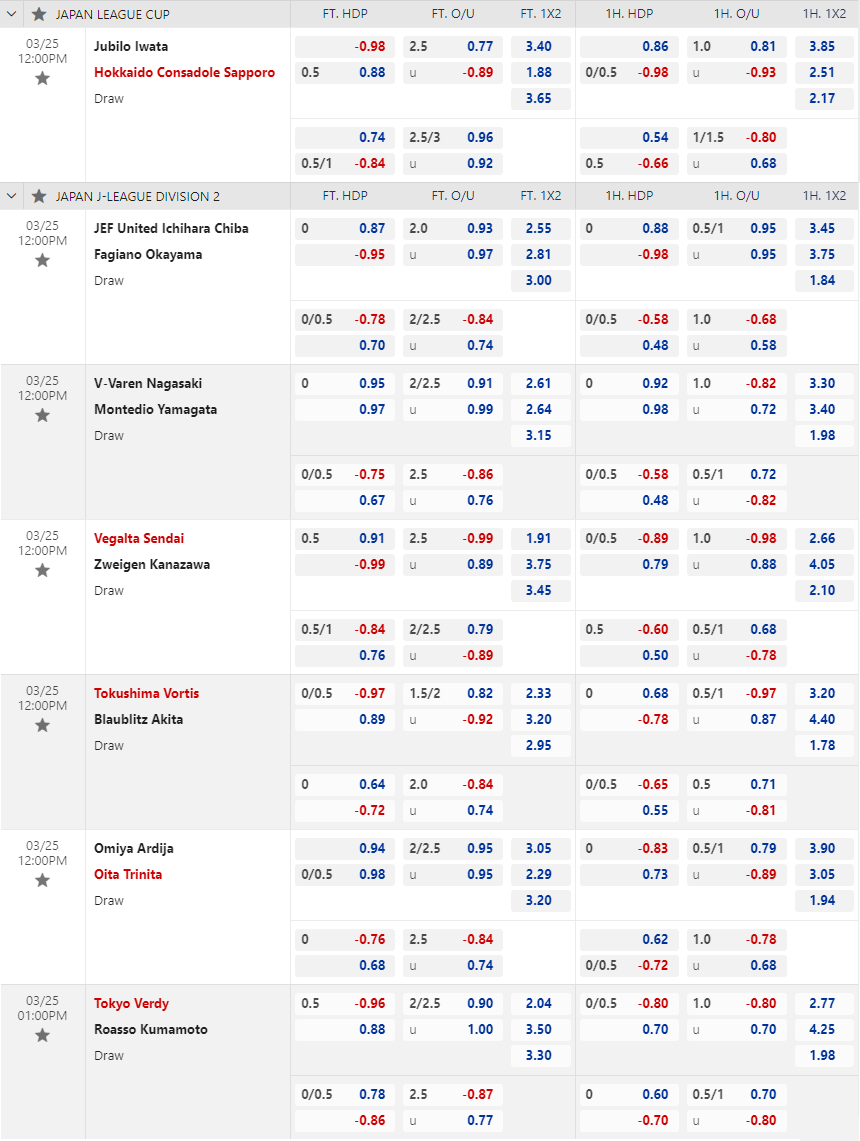Select Omiya Ardija 1H 1X2 odds 3.90
Screen dimensions: 860x1141
(824, 848)
